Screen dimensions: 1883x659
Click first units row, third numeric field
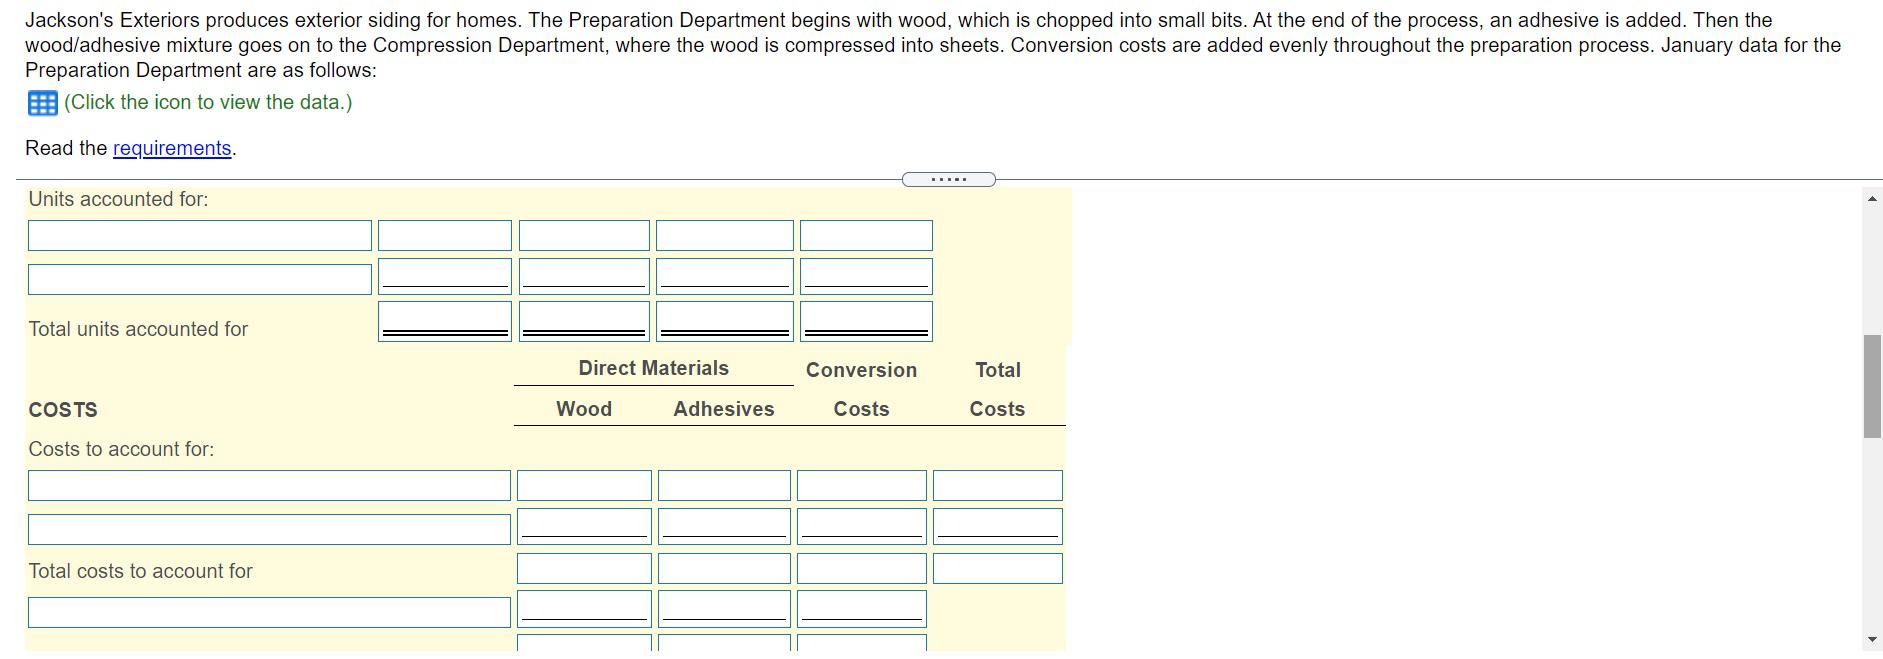(x=725, y=236)
